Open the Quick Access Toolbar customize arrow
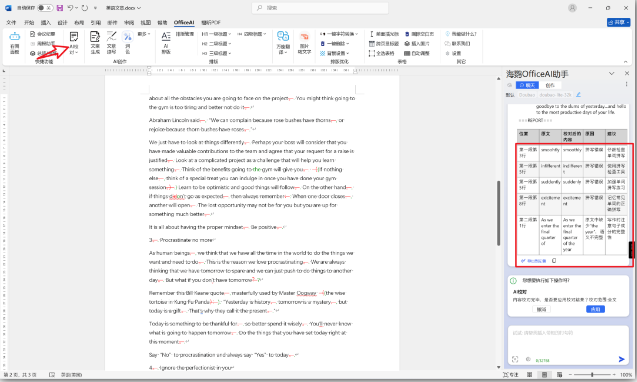This screenshot has width=637, height=382. pos(95,8)
